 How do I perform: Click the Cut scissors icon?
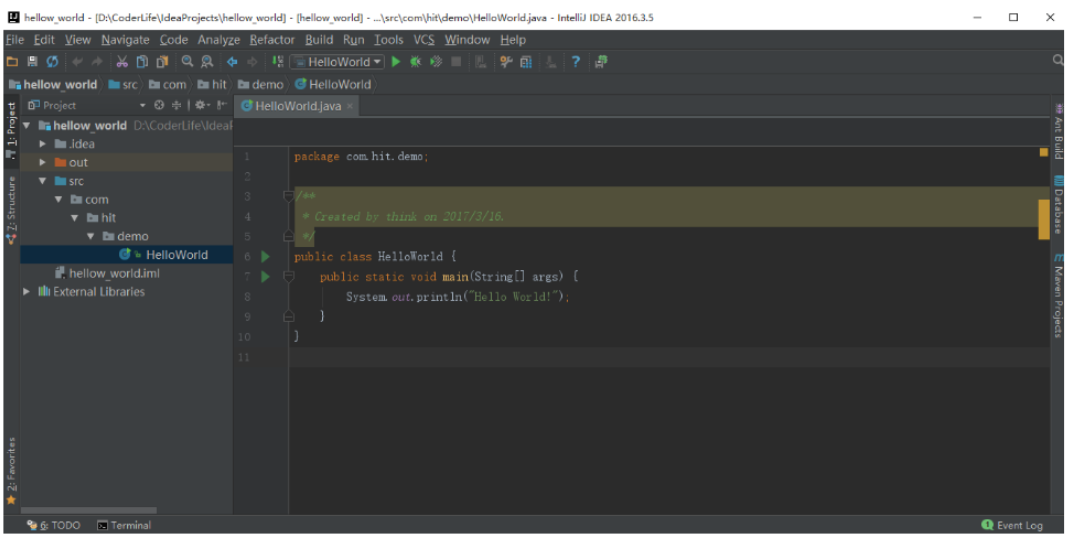(122, 62)
